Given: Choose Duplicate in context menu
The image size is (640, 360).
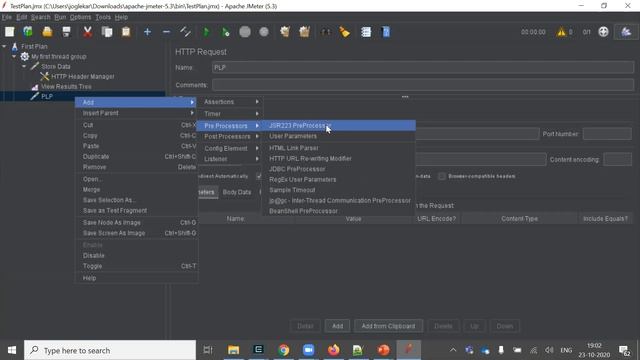Looking at the screenshot, I should [136, 157].
